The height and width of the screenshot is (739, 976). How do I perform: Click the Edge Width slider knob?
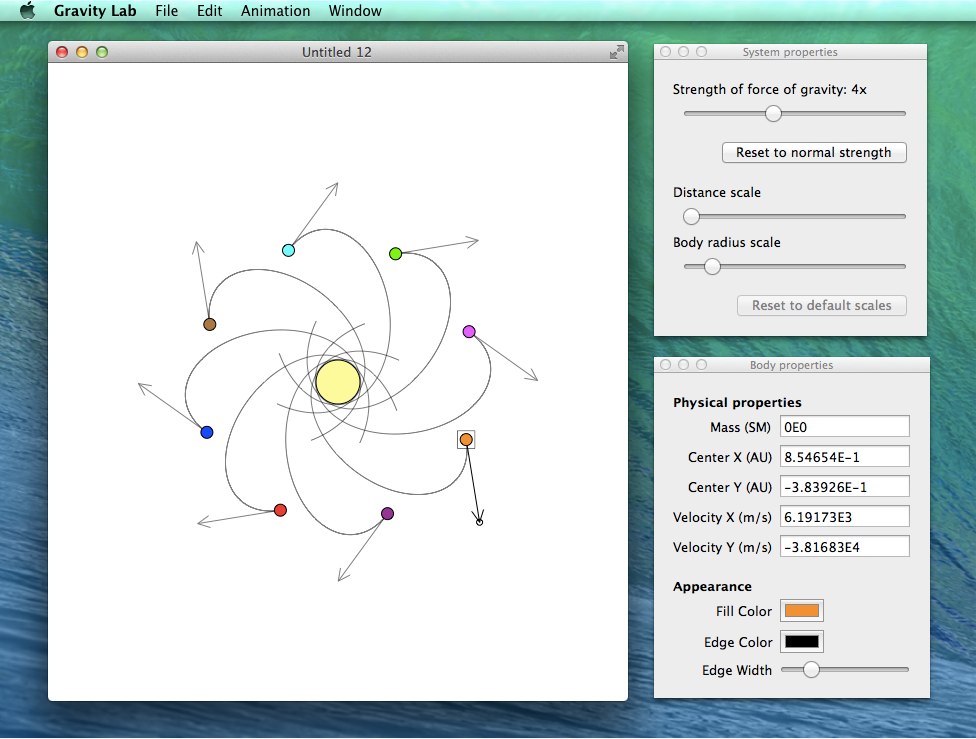pyautogui.click(x=811, y=670)
